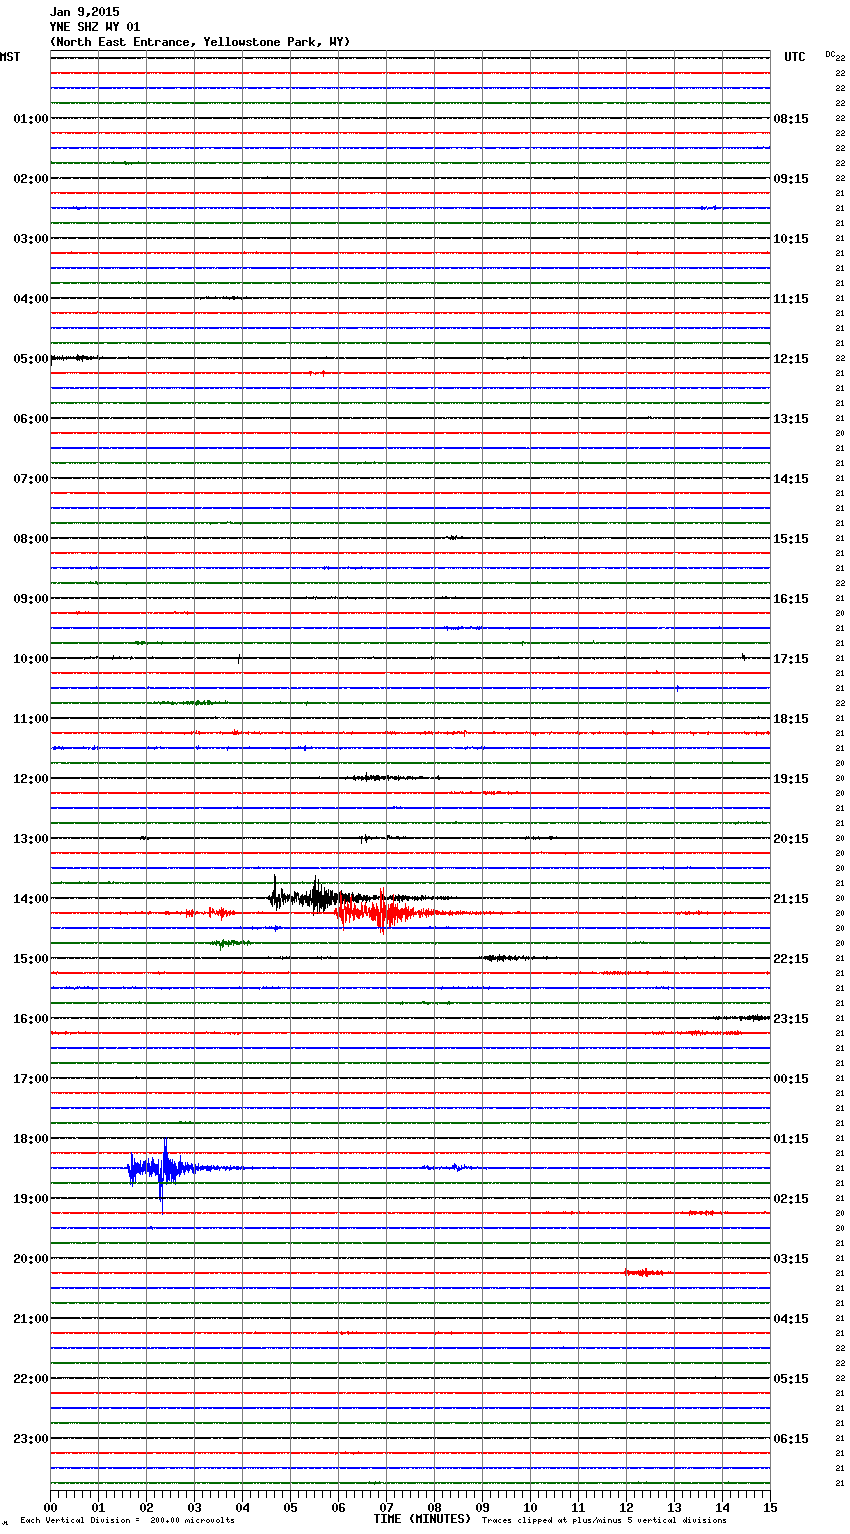Image resolution: width=850 pixels, height=1534 pixels.
Task: Click the 'DC' offset column header
Action: (x=830, y=54)
